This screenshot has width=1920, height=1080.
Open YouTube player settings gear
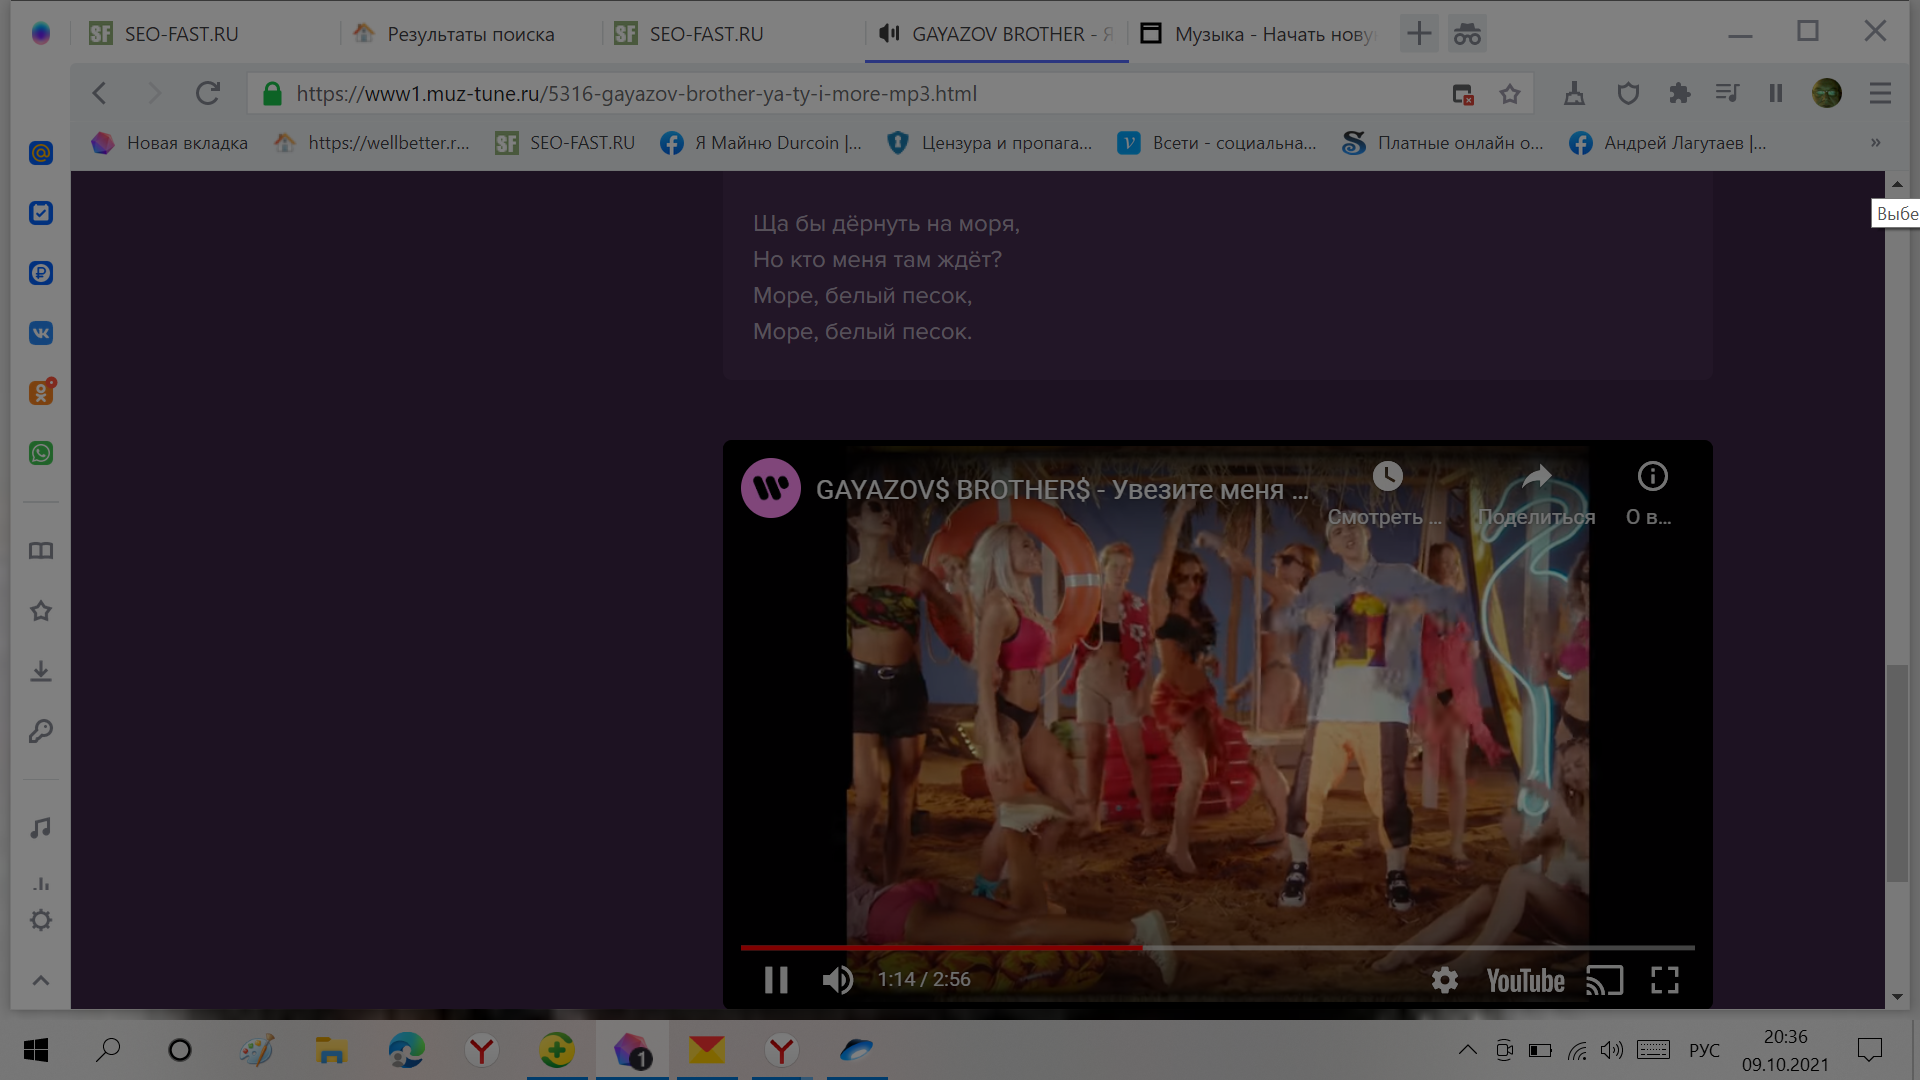click(1444, 980)
